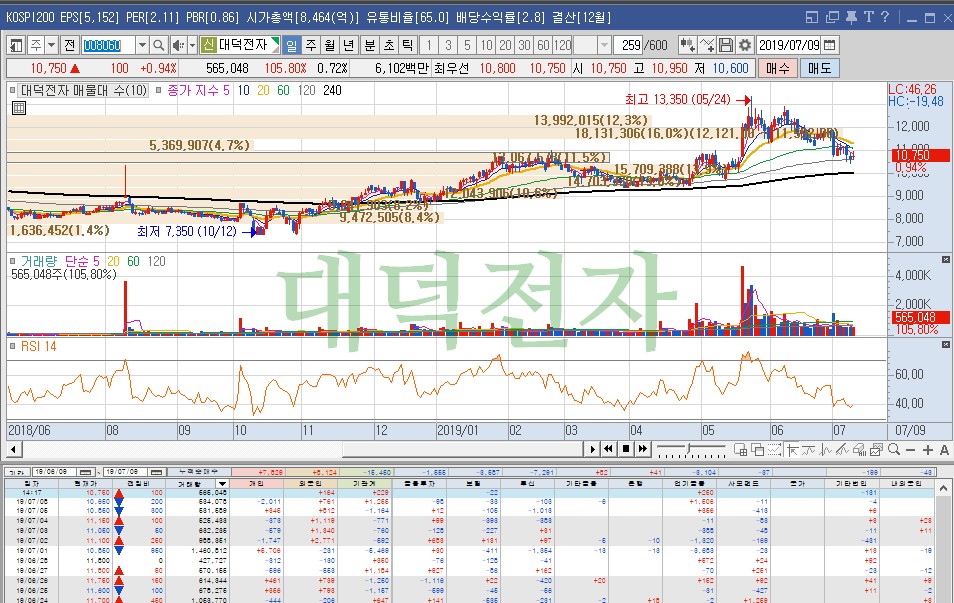954x603 pixels.
Task: Select the tick 틱 period toggle
Action: click(x=408, y=45)
